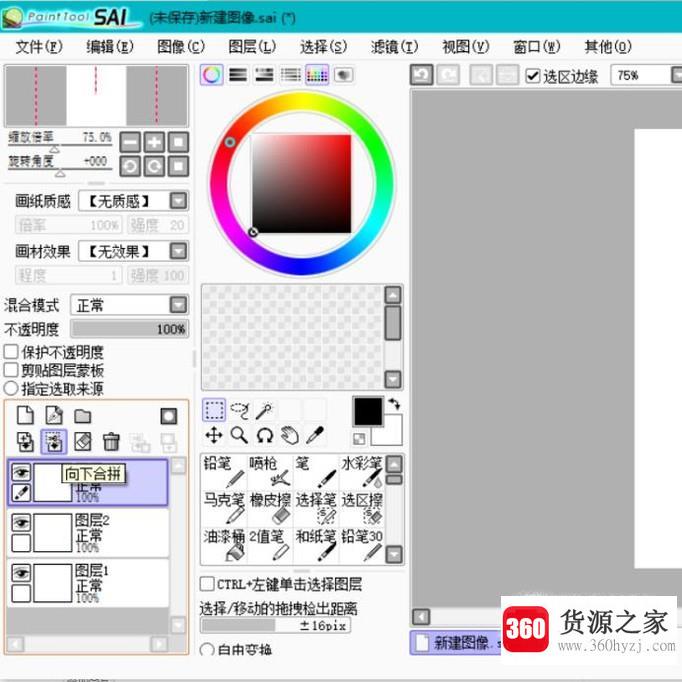Image resolution: width=682 pixels, height=682 pixels.
Task: Open the 编辑(E) menu
Action: click(x=110, y=47)
